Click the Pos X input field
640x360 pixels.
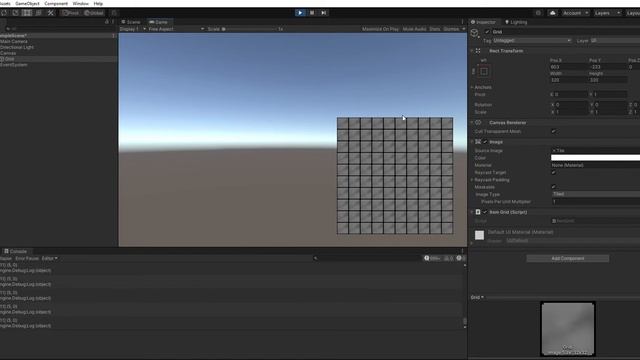tap(568, 67)
